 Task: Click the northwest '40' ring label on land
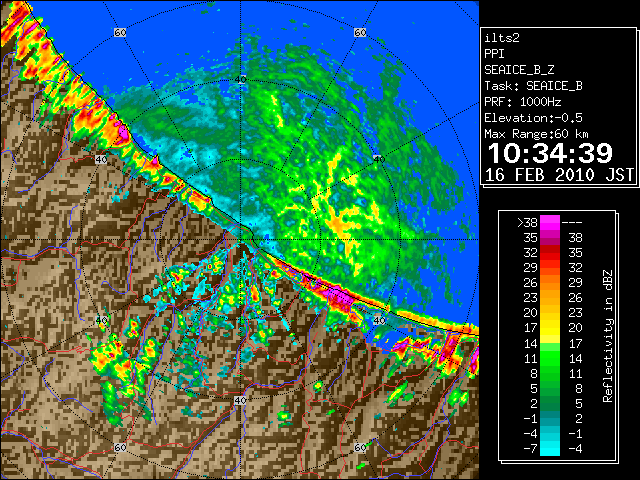pos(101,159)
